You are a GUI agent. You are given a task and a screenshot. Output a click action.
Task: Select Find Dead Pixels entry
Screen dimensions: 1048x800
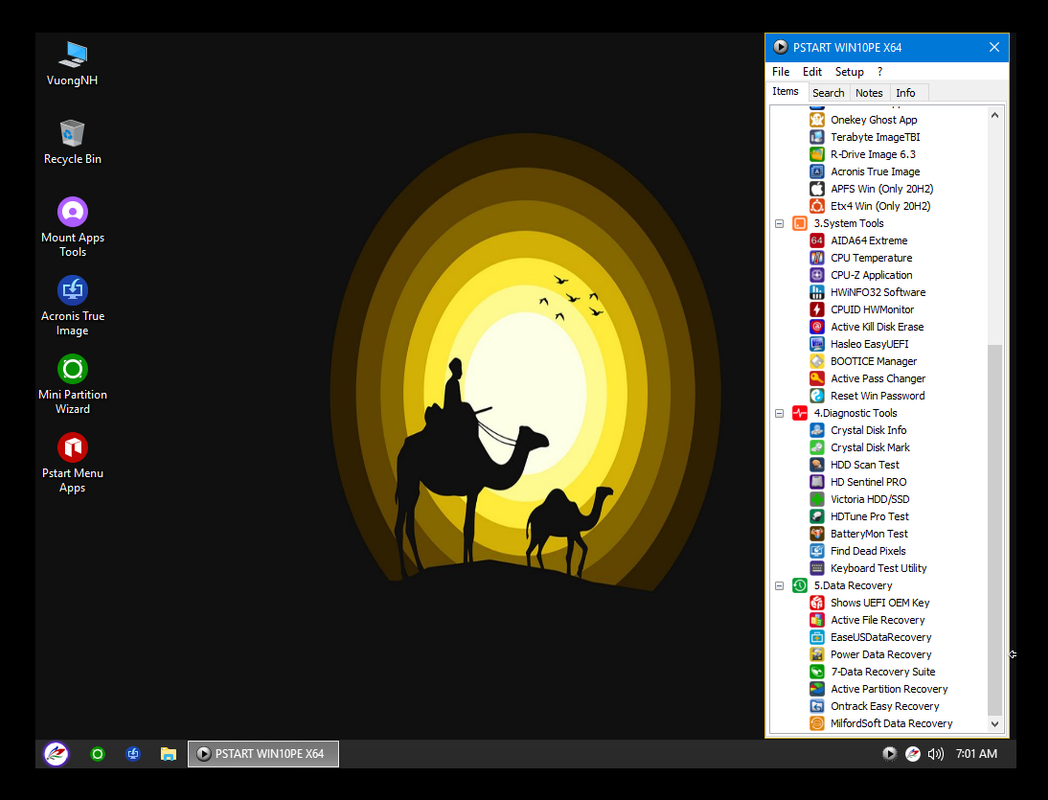pyautogui.click(x=868, y=551)
